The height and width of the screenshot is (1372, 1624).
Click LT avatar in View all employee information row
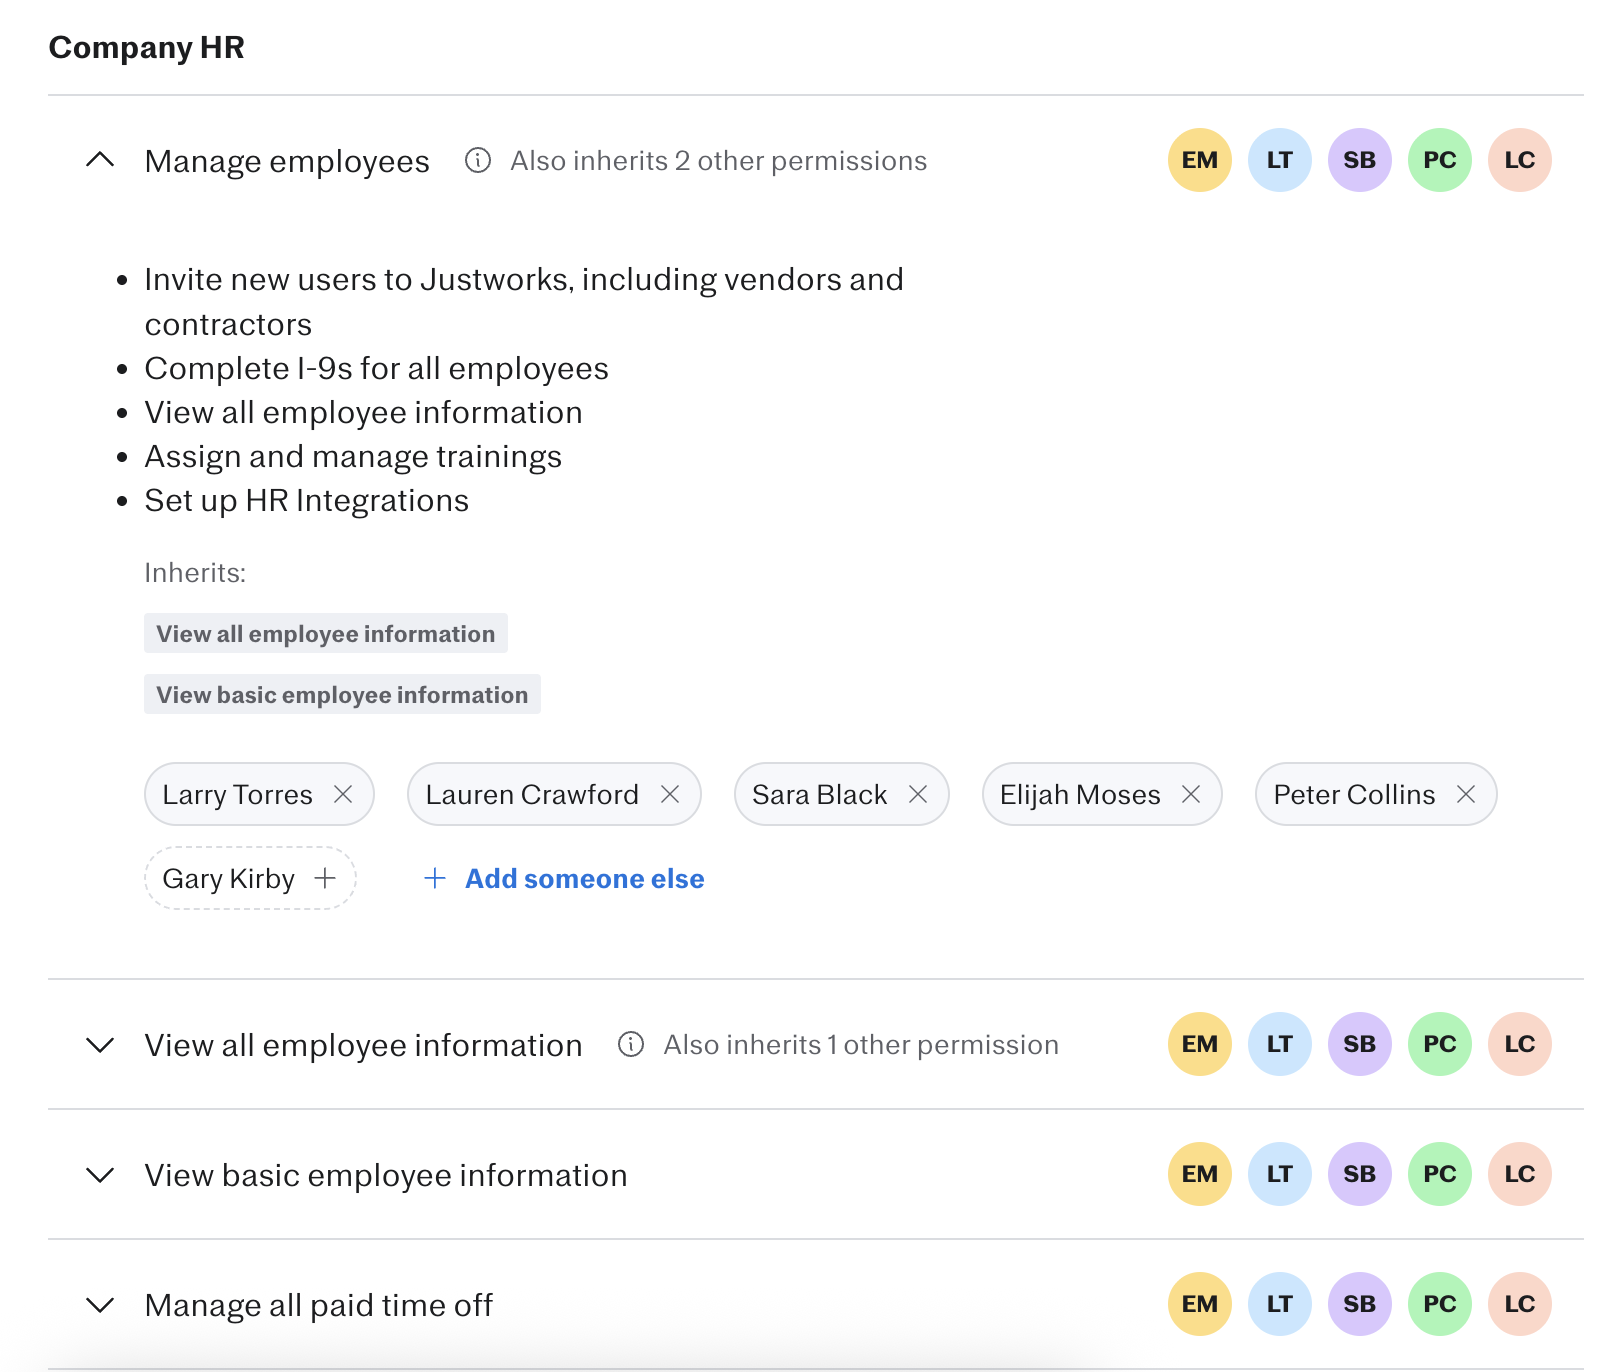1280,1044
